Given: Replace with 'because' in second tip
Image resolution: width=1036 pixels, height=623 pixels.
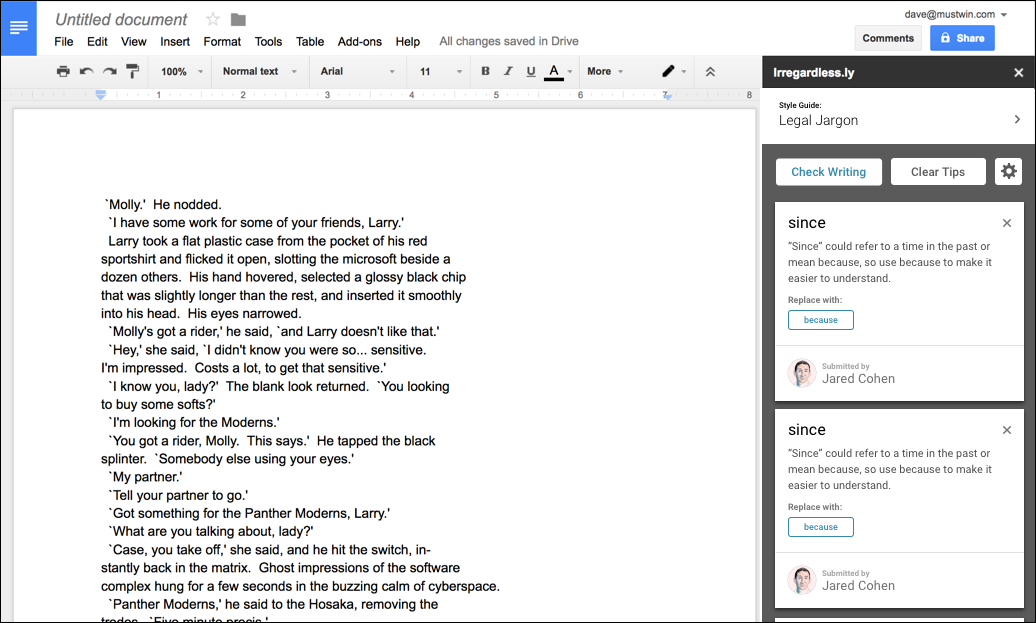Looking at the screenshot, I should 821,527.
